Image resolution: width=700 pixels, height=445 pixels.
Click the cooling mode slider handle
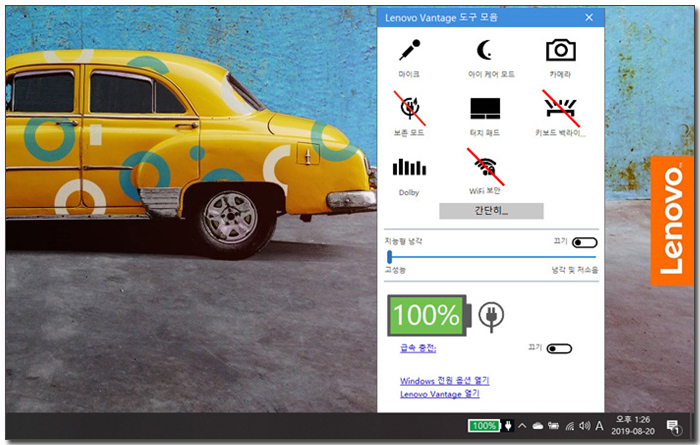[389, 257]
